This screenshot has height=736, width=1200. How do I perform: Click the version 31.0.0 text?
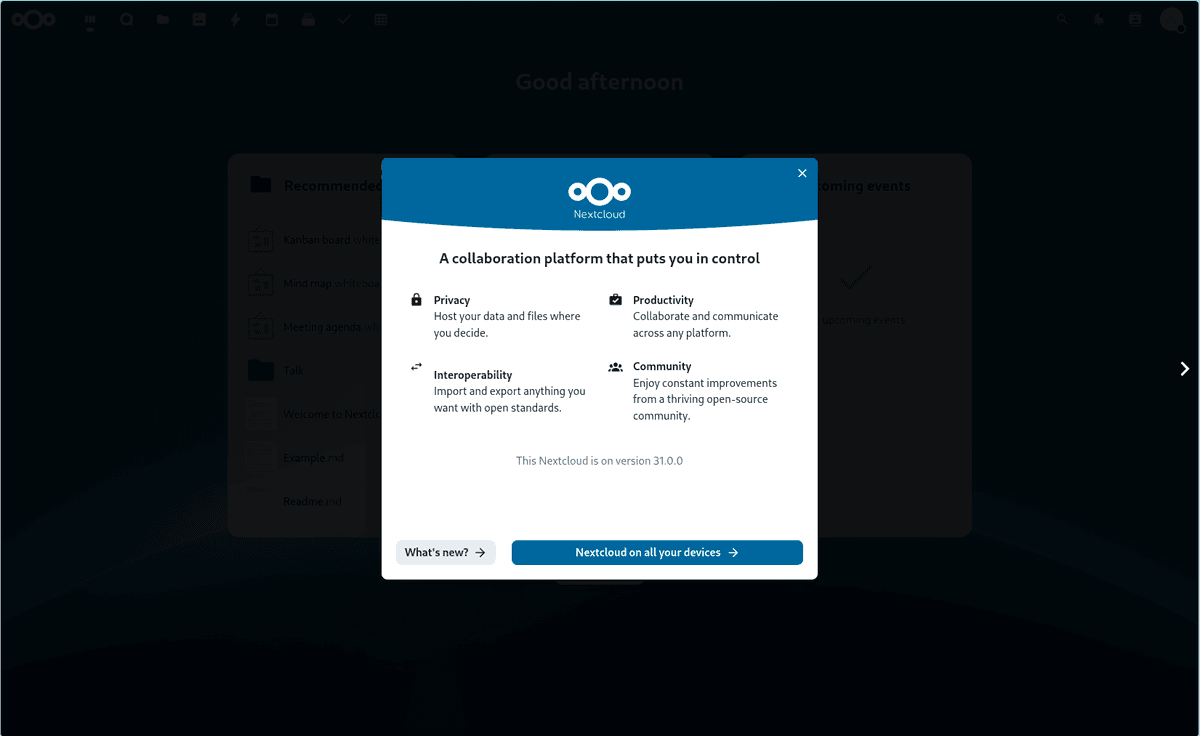pyautogui.click(x=599, y=461)
